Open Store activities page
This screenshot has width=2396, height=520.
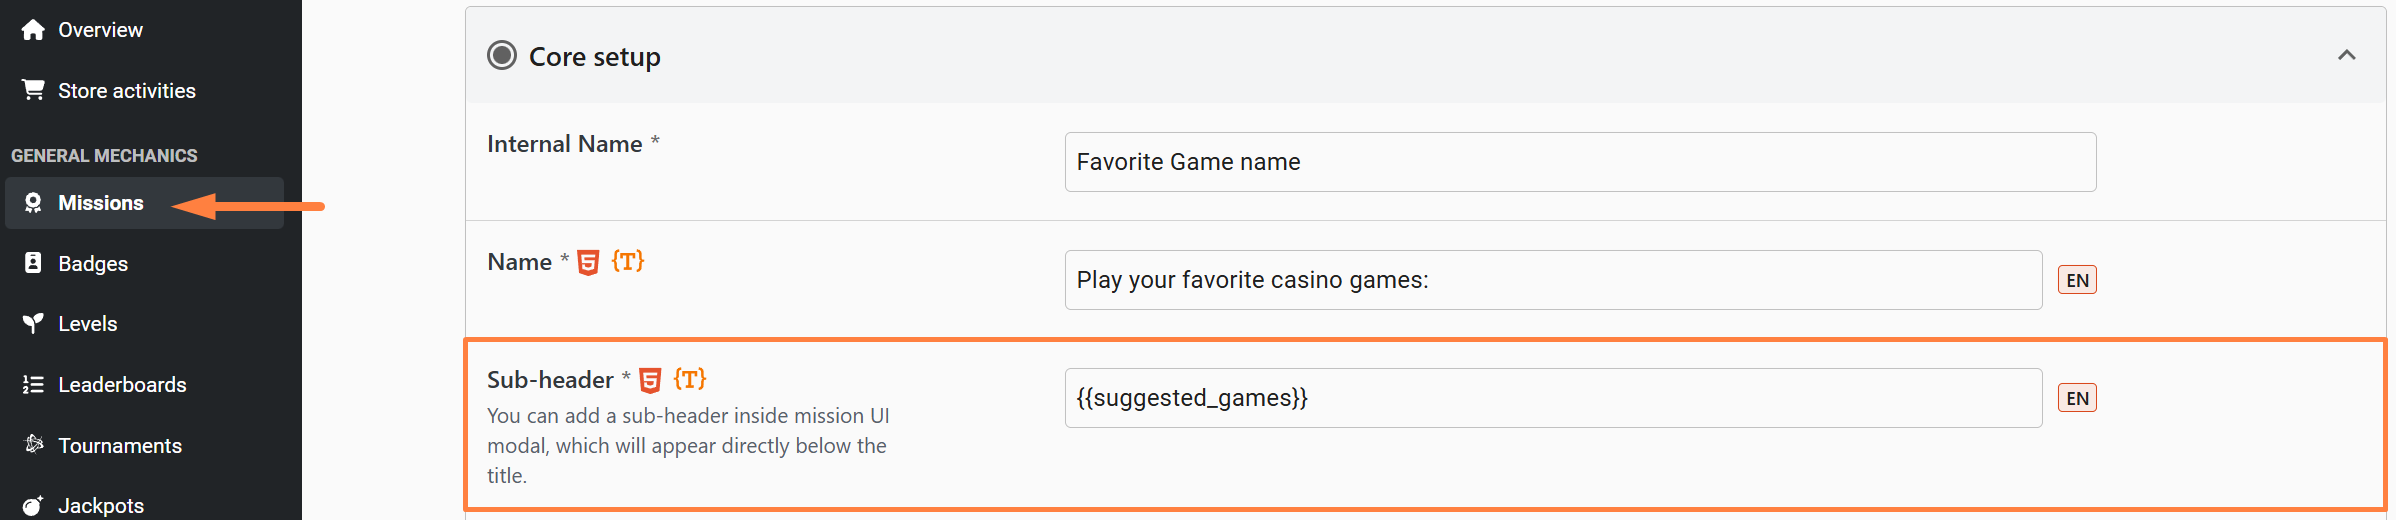(127, 91)
